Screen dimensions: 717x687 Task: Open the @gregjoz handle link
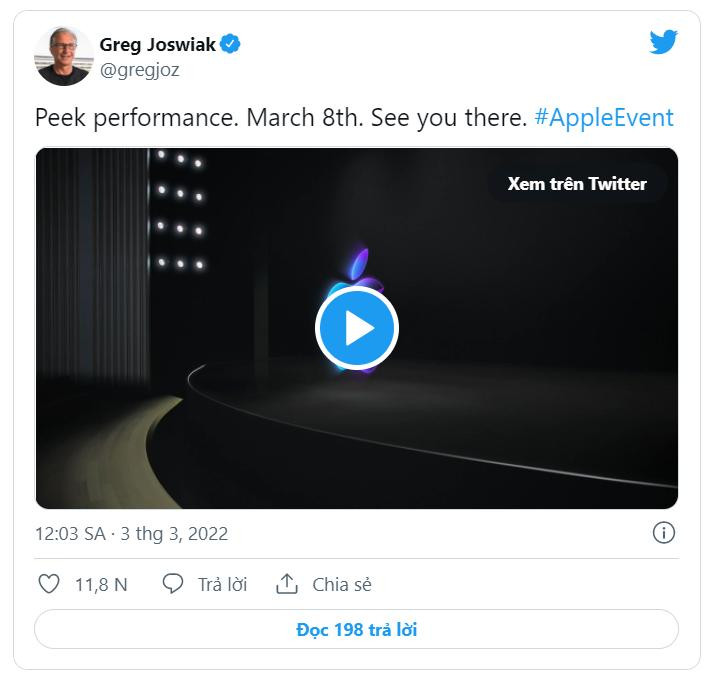[139, 70]
